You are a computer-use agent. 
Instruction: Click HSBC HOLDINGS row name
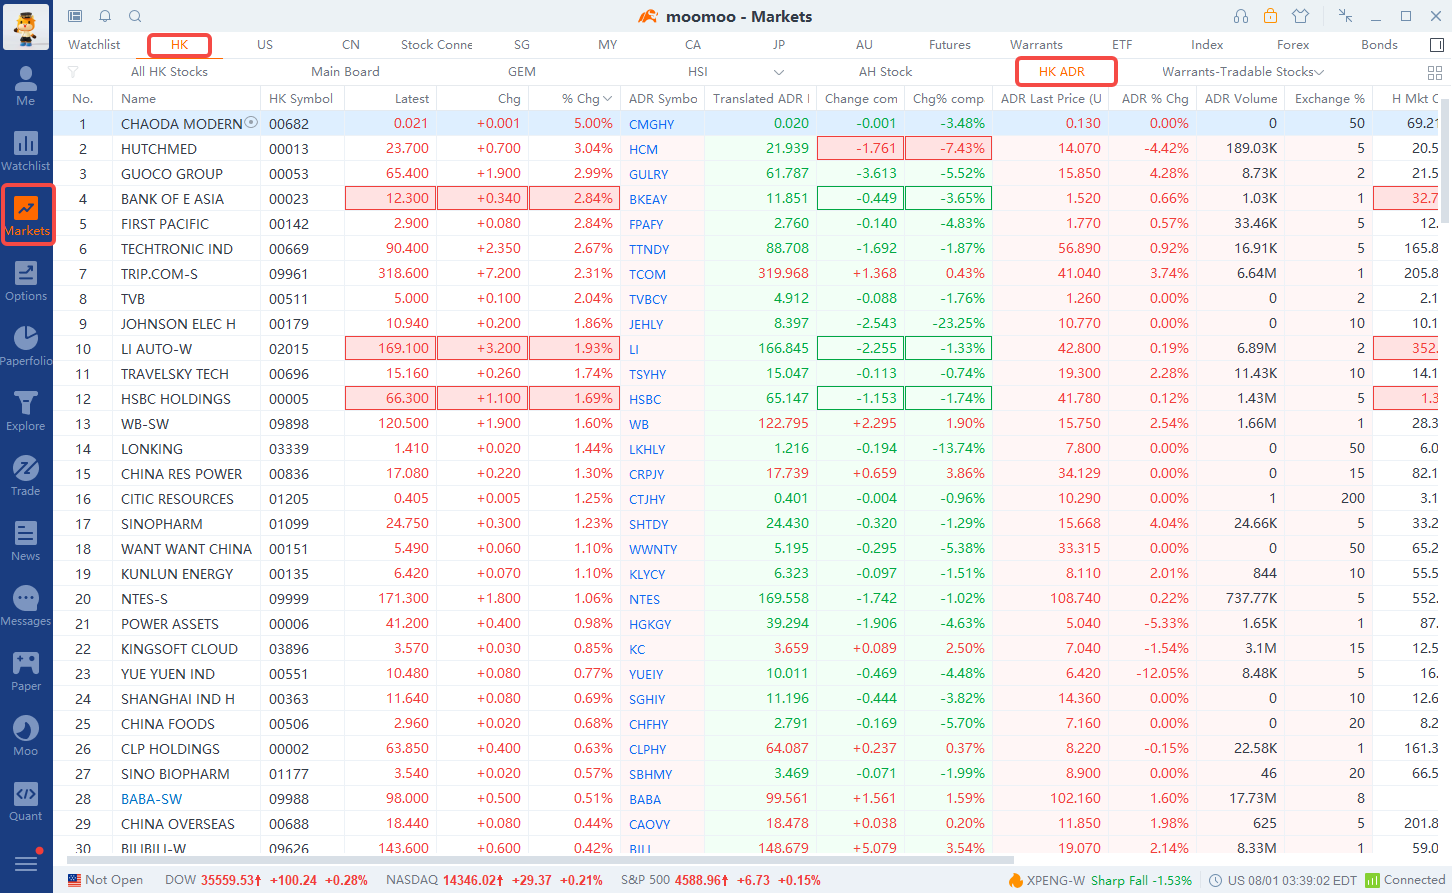[x=176, y=399]
